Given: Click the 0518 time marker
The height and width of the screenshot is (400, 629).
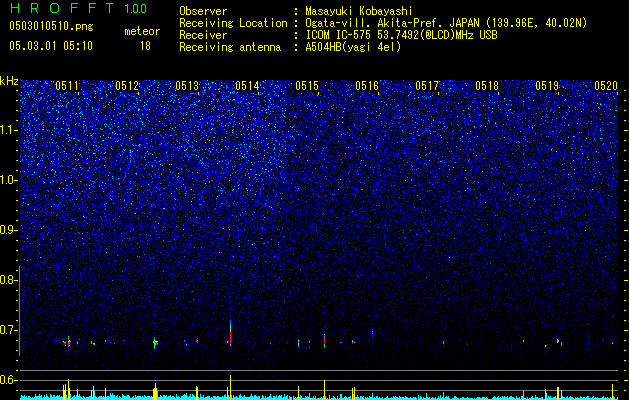Looking at the screenshot, I should coord(487,86).
